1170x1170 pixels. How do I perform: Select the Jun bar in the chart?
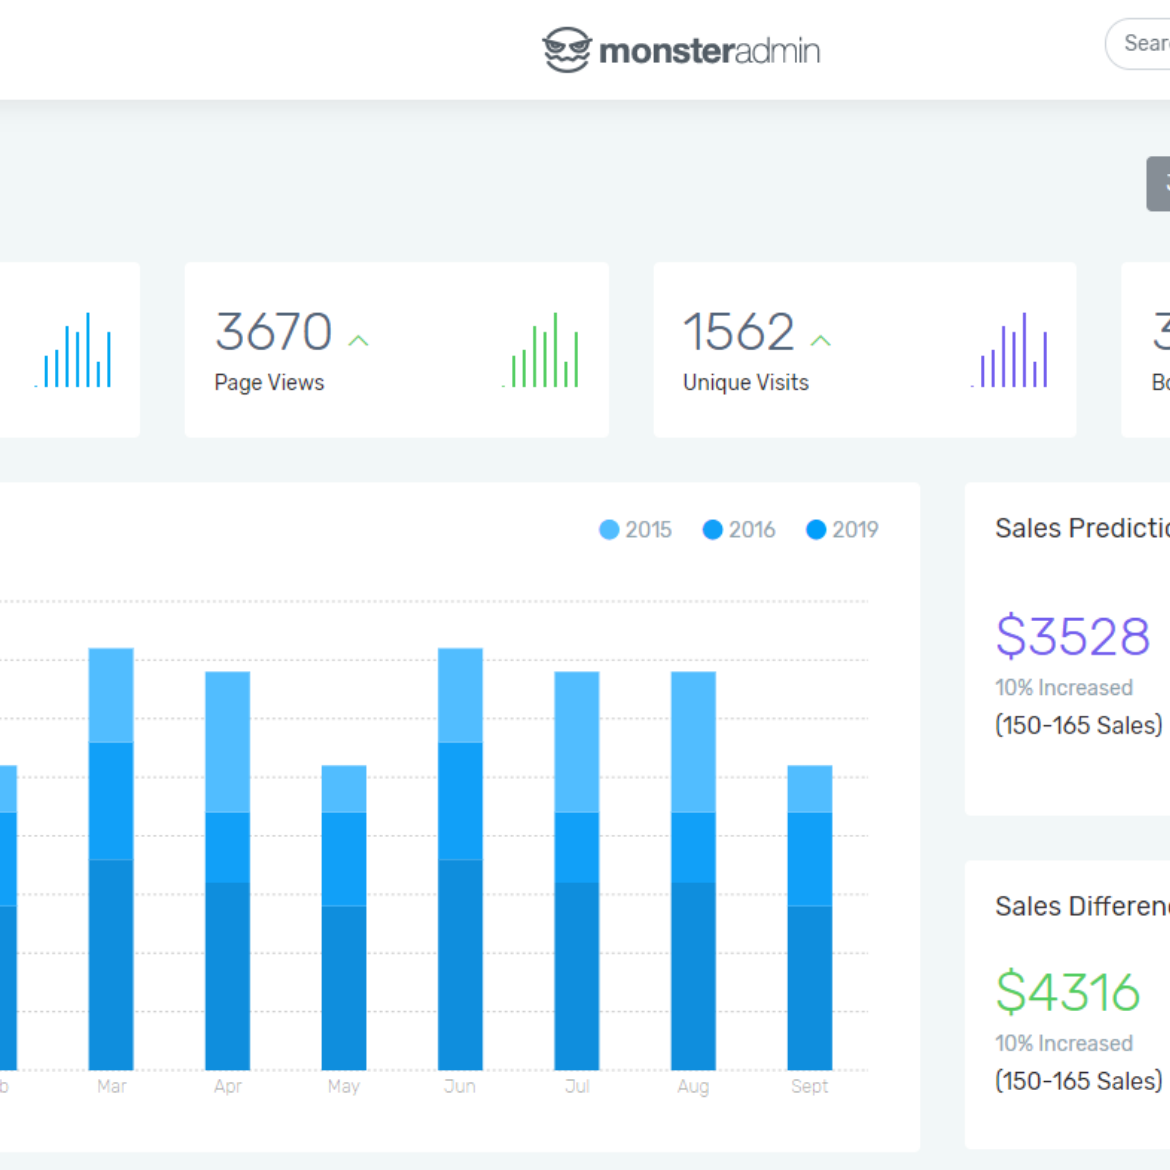(460, 859)
